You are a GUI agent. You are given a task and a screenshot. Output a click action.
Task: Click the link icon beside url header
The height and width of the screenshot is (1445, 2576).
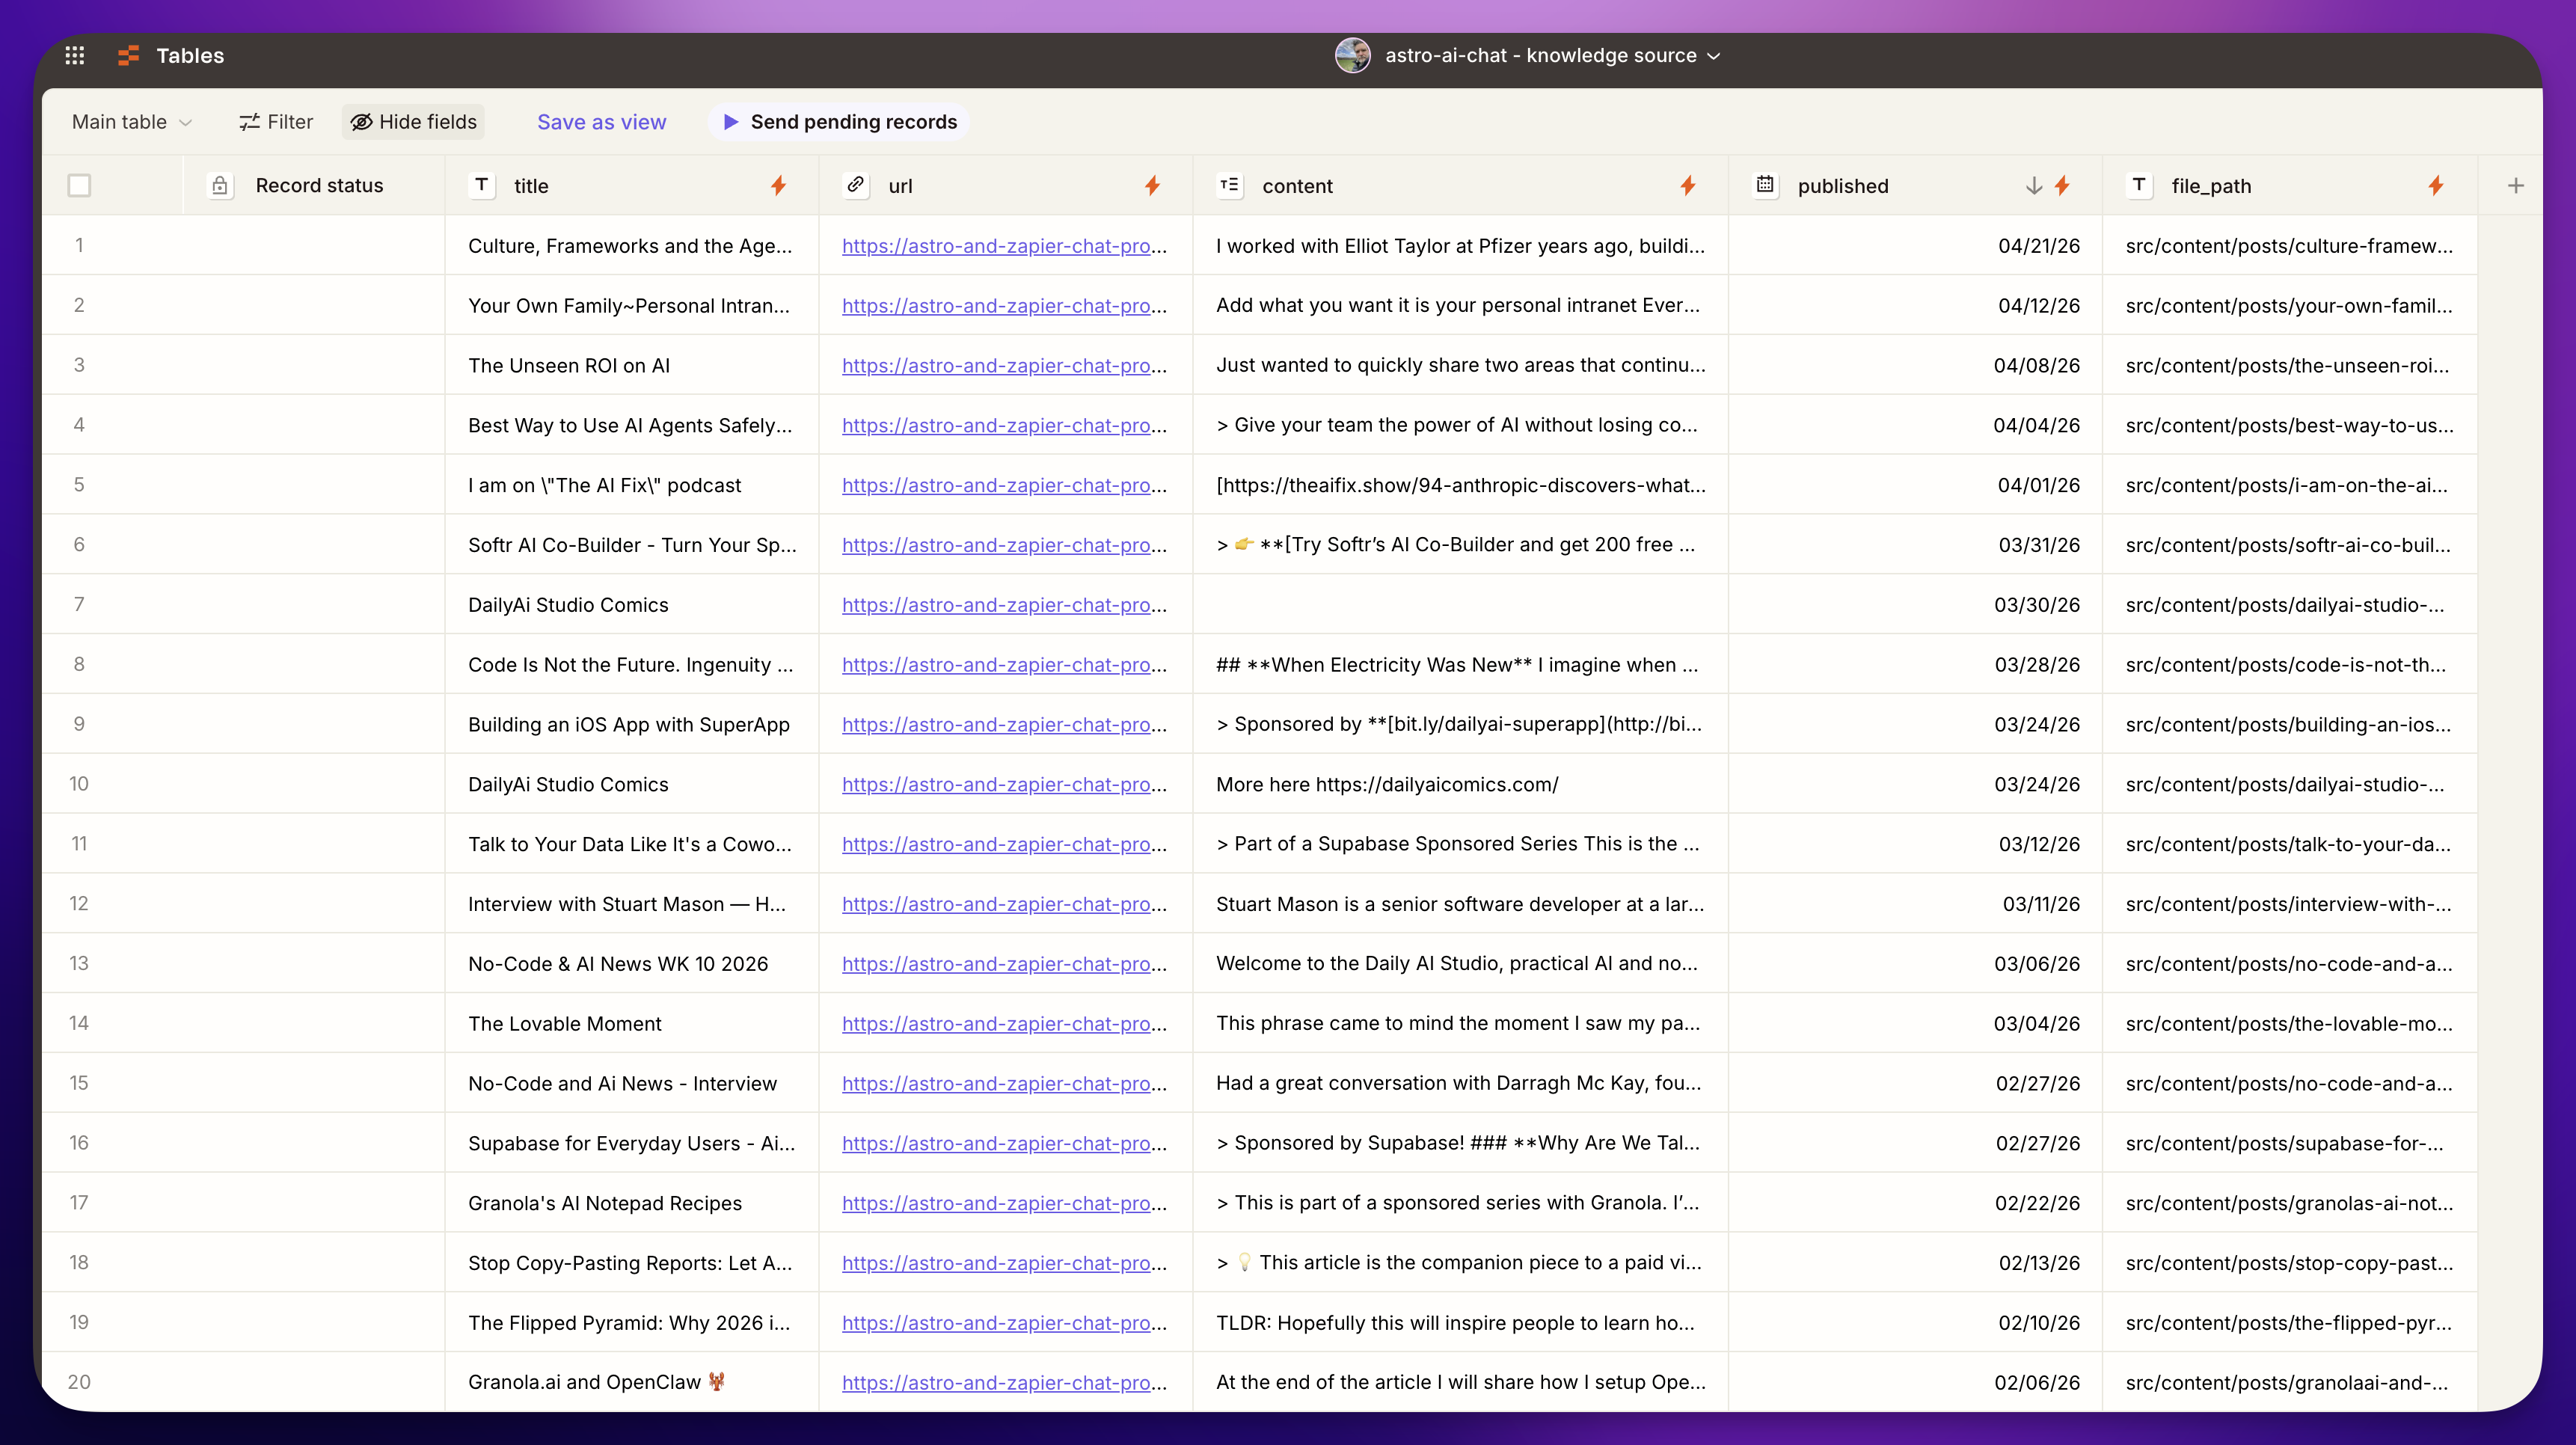[856, 186]
